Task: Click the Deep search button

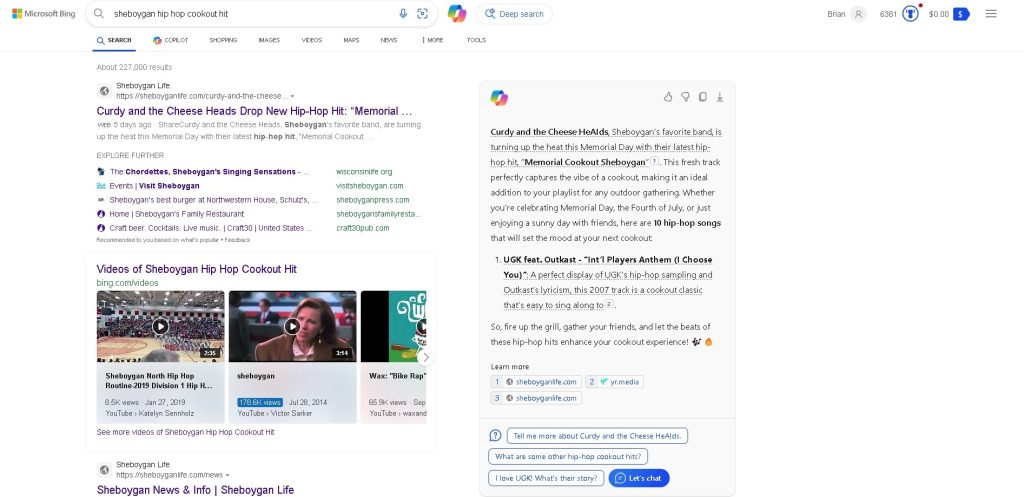Action: 515,14
